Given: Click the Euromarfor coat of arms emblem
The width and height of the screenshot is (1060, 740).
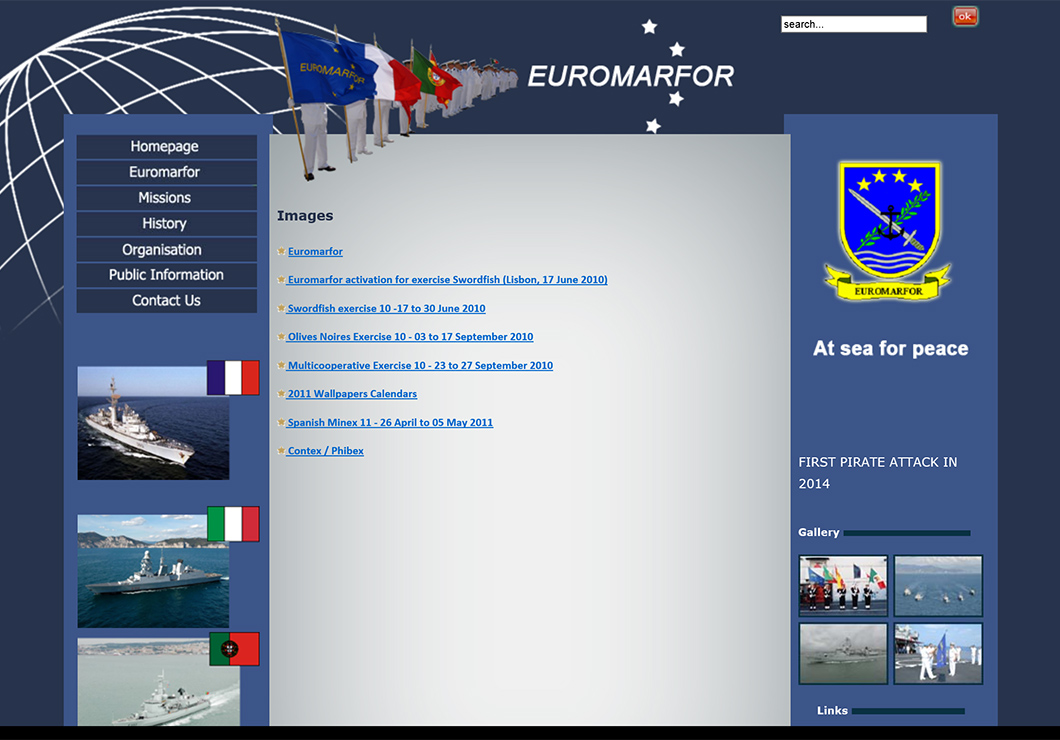Looking at the screenshot, I should tap(888, 230).
